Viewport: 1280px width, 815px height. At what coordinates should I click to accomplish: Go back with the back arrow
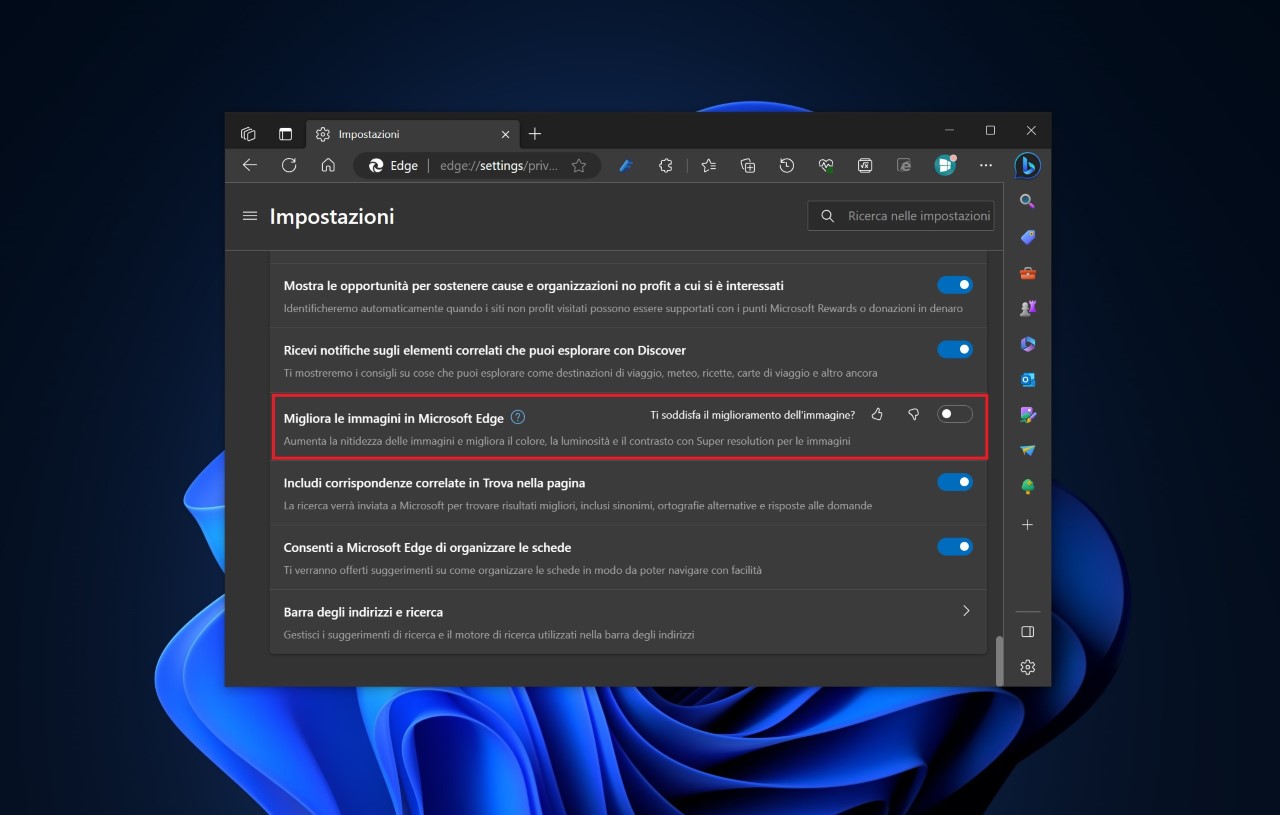250,165
